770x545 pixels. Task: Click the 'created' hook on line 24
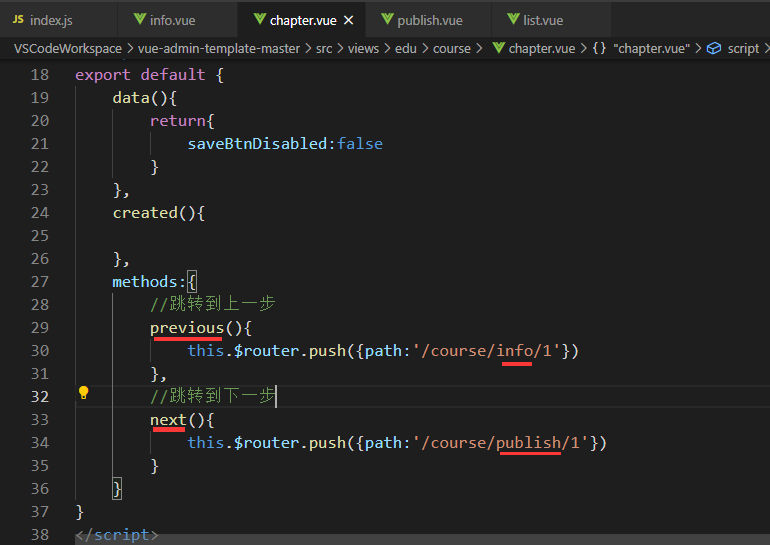[x=145, y=213]
